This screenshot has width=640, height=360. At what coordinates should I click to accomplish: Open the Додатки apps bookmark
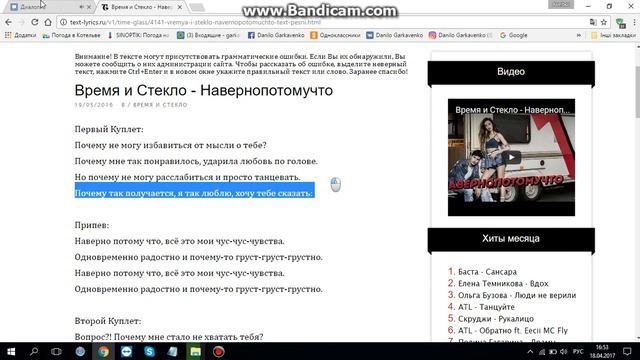click(x=20, y=36)
